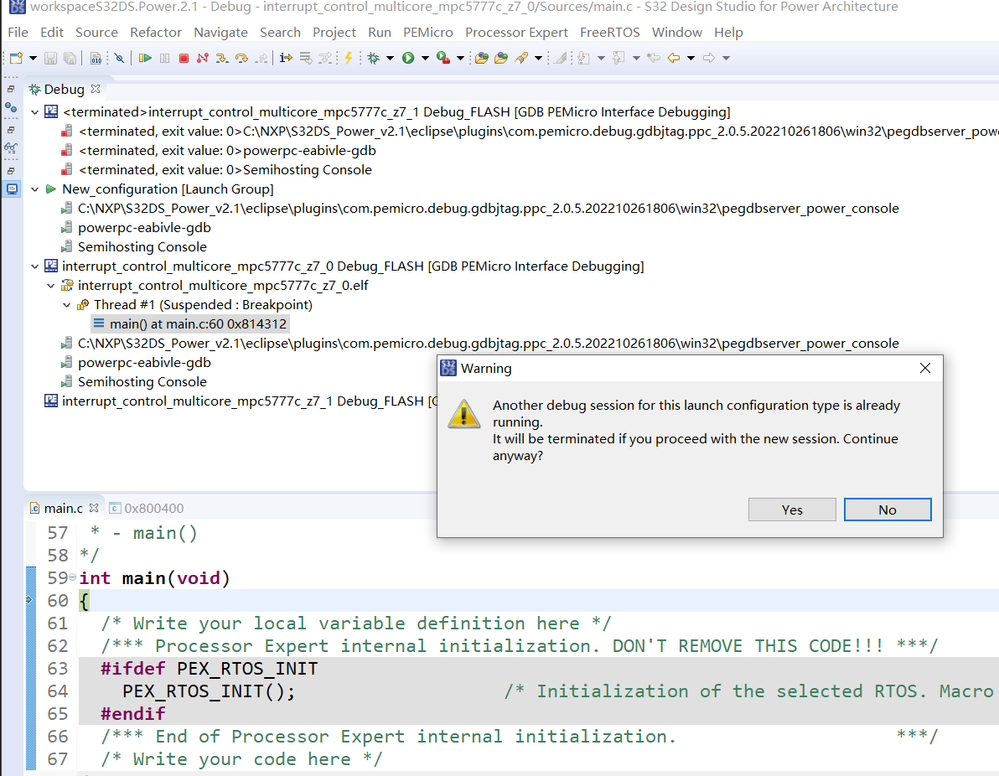This screenshot has width=999, height=776.
Task: Click the Resume debug icon
Action: [145, 58]
